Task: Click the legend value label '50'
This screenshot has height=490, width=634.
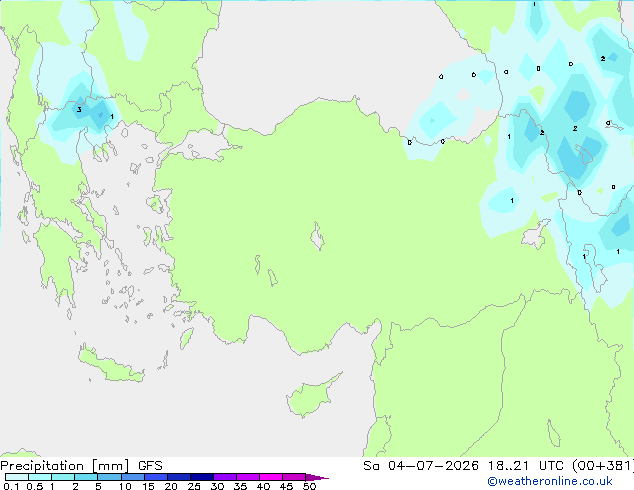Action: [309, 486]
